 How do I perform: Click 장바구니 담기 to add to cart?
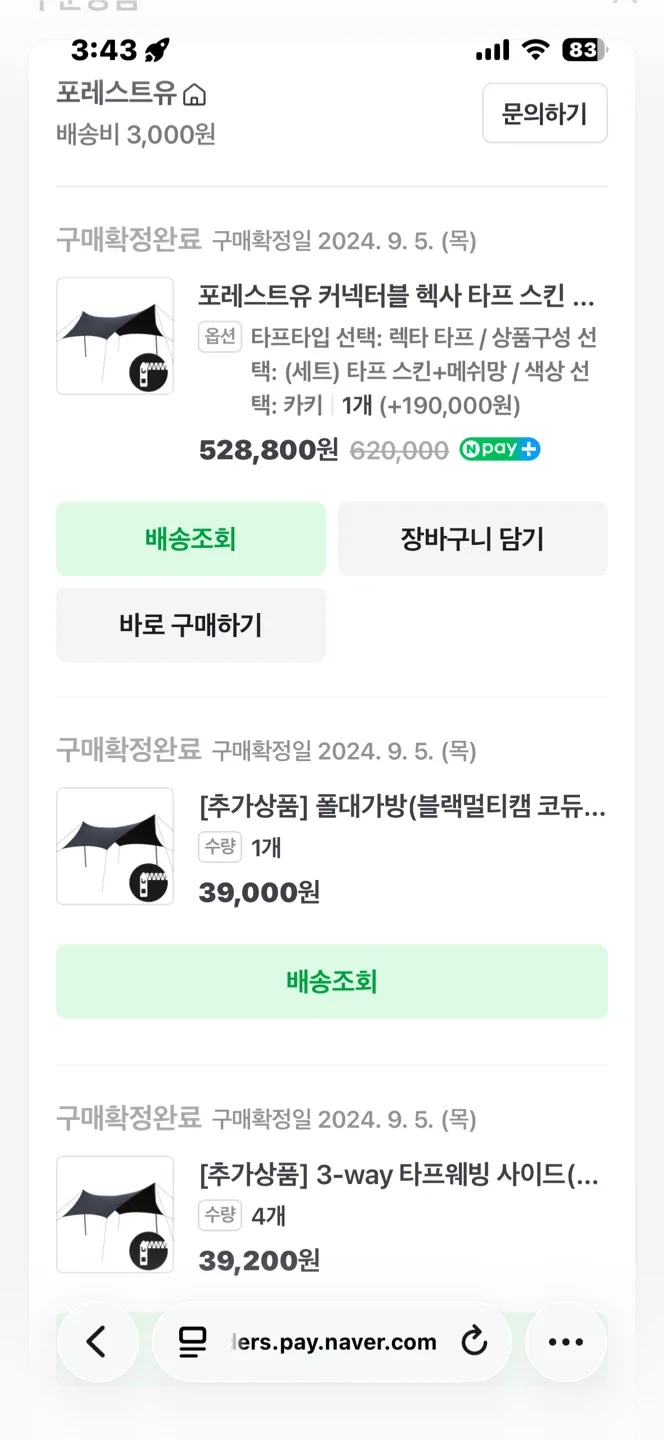click(473, 539)
